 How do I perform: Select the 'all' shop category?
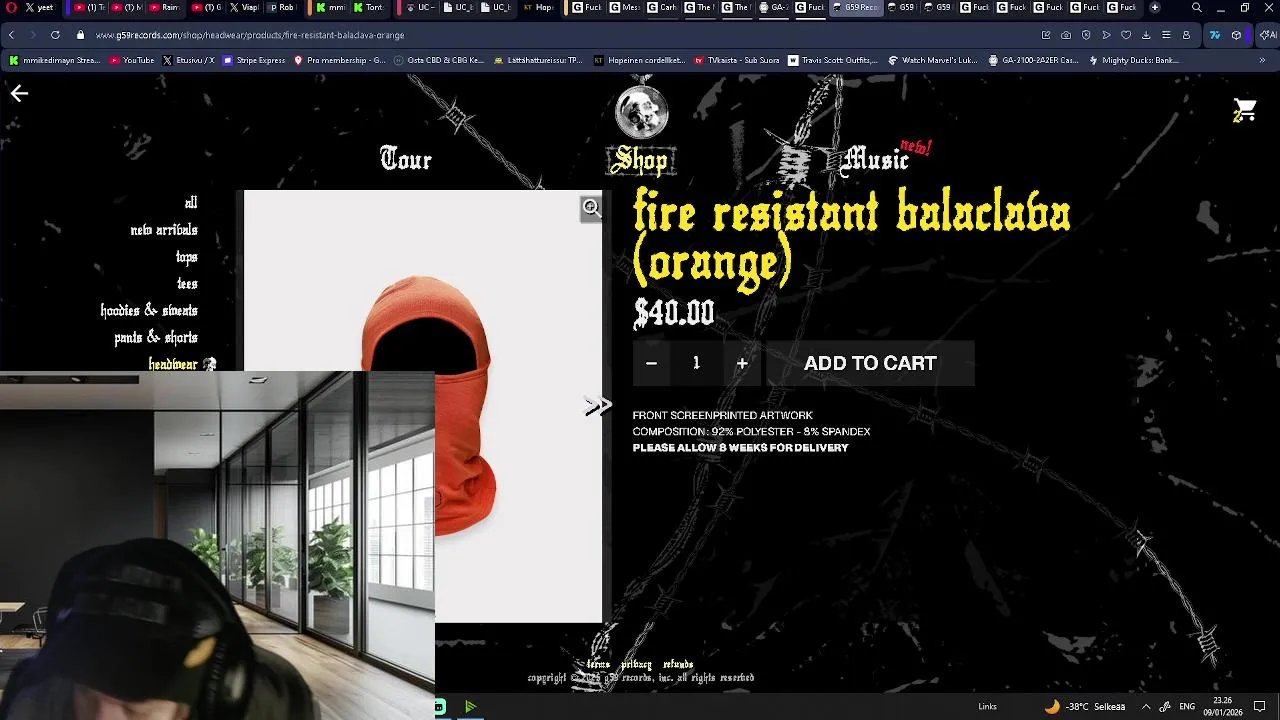pos(191,202)
